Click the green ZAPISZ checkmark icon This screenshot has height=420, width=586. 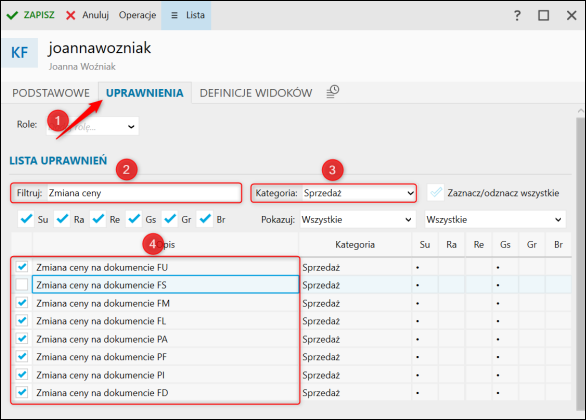tap(12, 15)
